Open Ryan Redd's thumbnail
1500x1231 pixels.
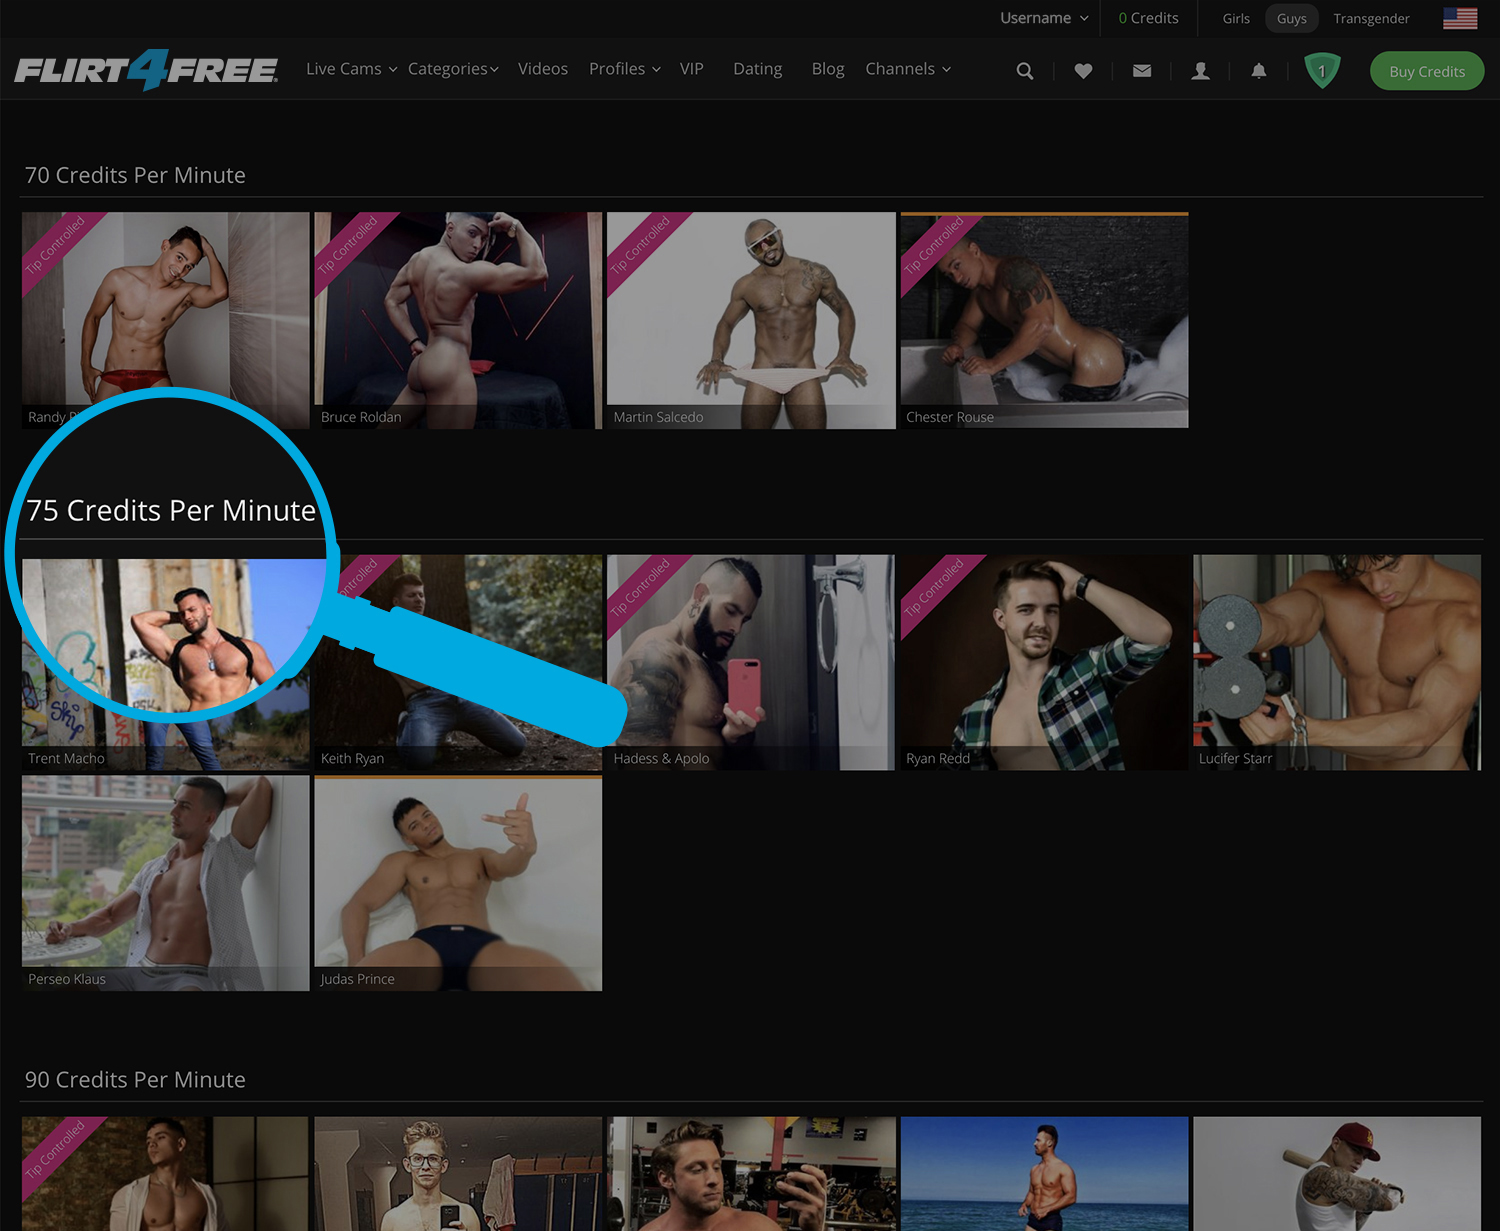pos(1044,662)
